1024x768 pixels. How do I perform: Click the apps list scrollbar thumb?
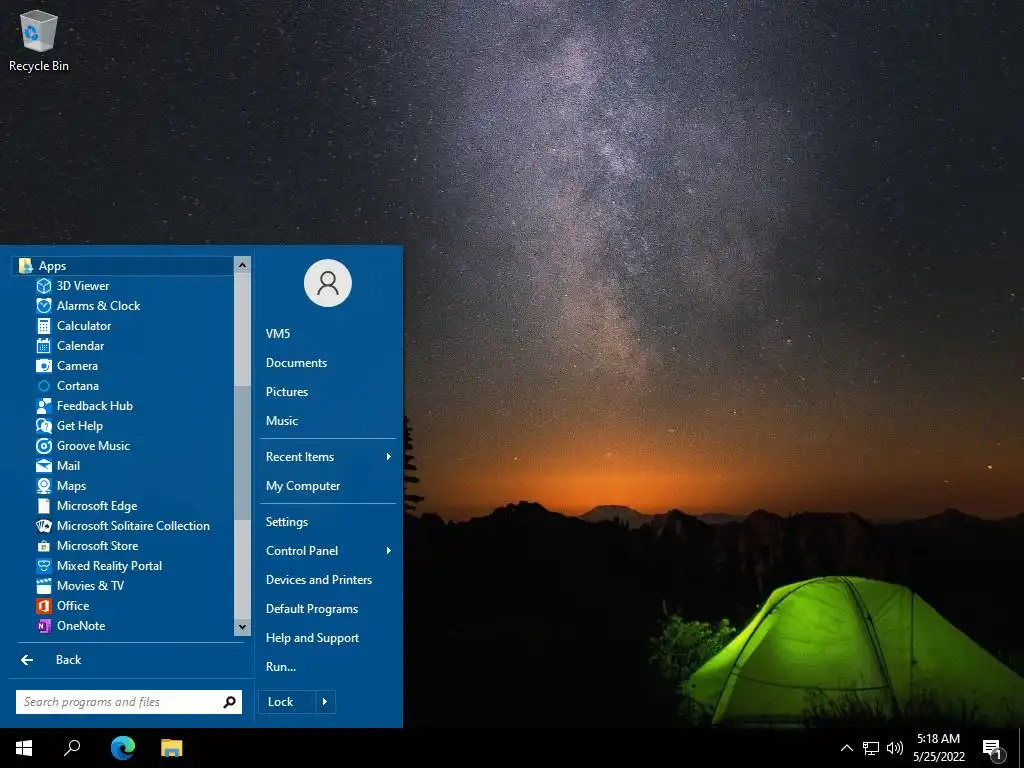click(242, 453)
